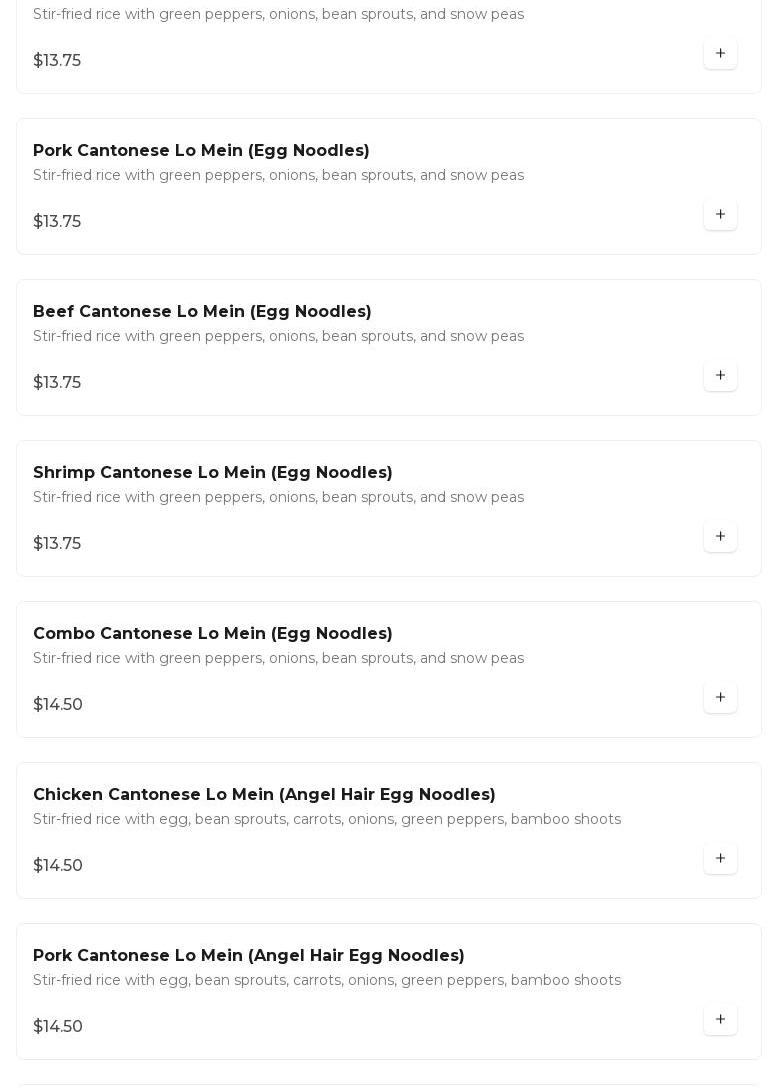Select the Beef Cantonese Lo Mein heading
This screenshot has height=1087, width=778.
[202, 311]
